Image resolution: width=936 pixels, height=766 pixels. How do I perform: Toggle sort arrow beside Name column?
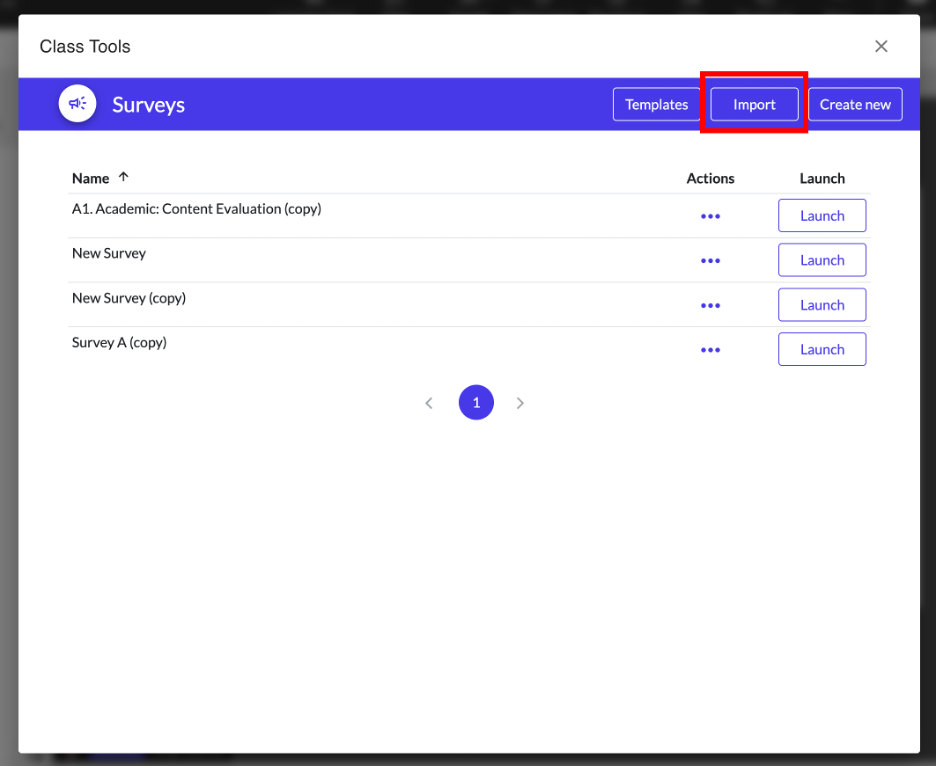click(x=124, y=177)
